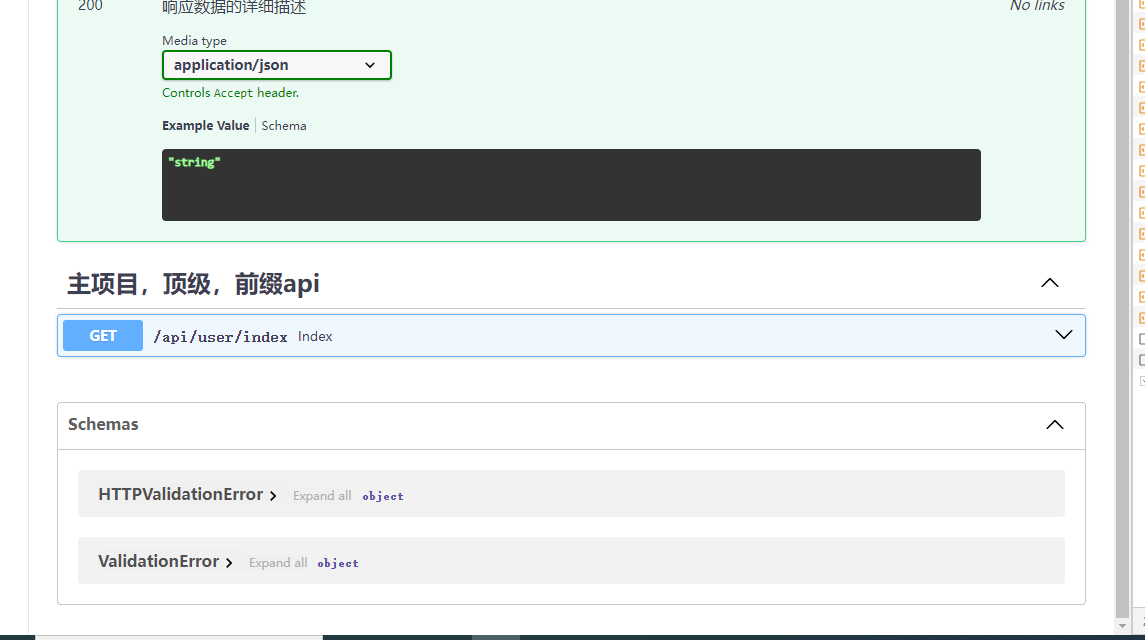
Task: Click the /api/user/index path text
Action: 220,337
